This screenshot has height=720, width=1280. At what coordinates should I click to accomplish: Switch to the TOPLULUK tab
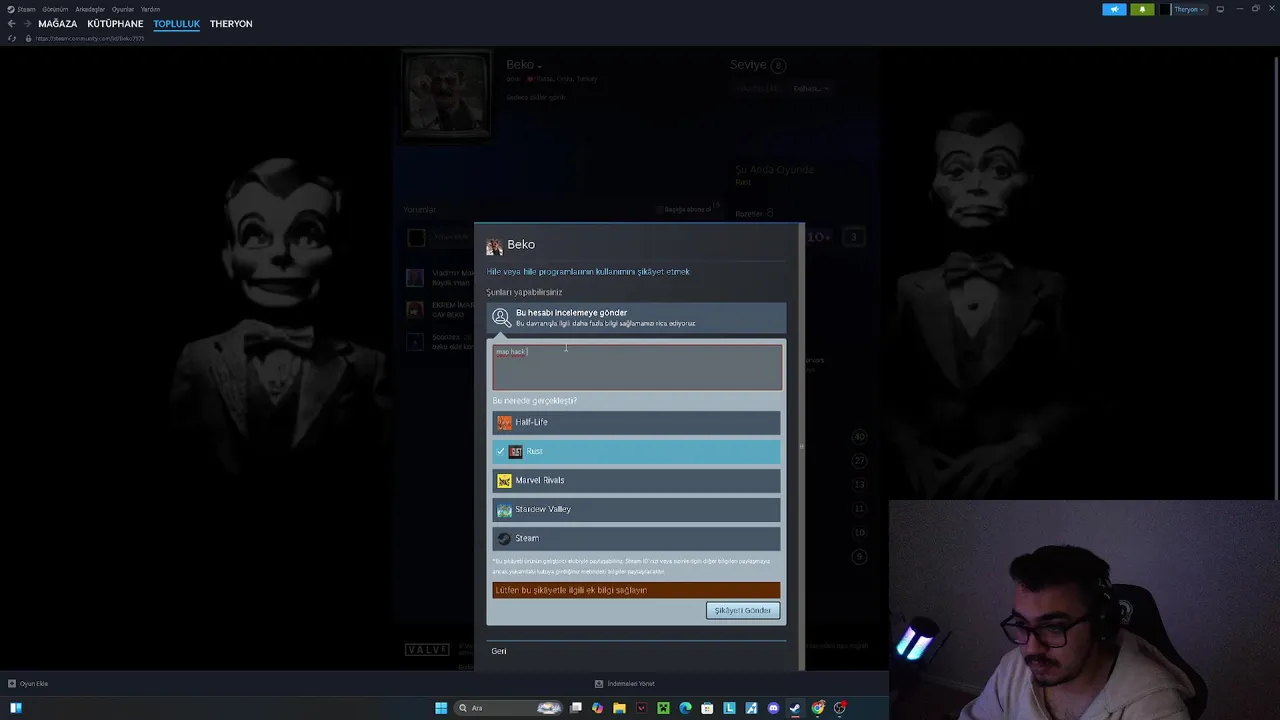coord(177,24)
